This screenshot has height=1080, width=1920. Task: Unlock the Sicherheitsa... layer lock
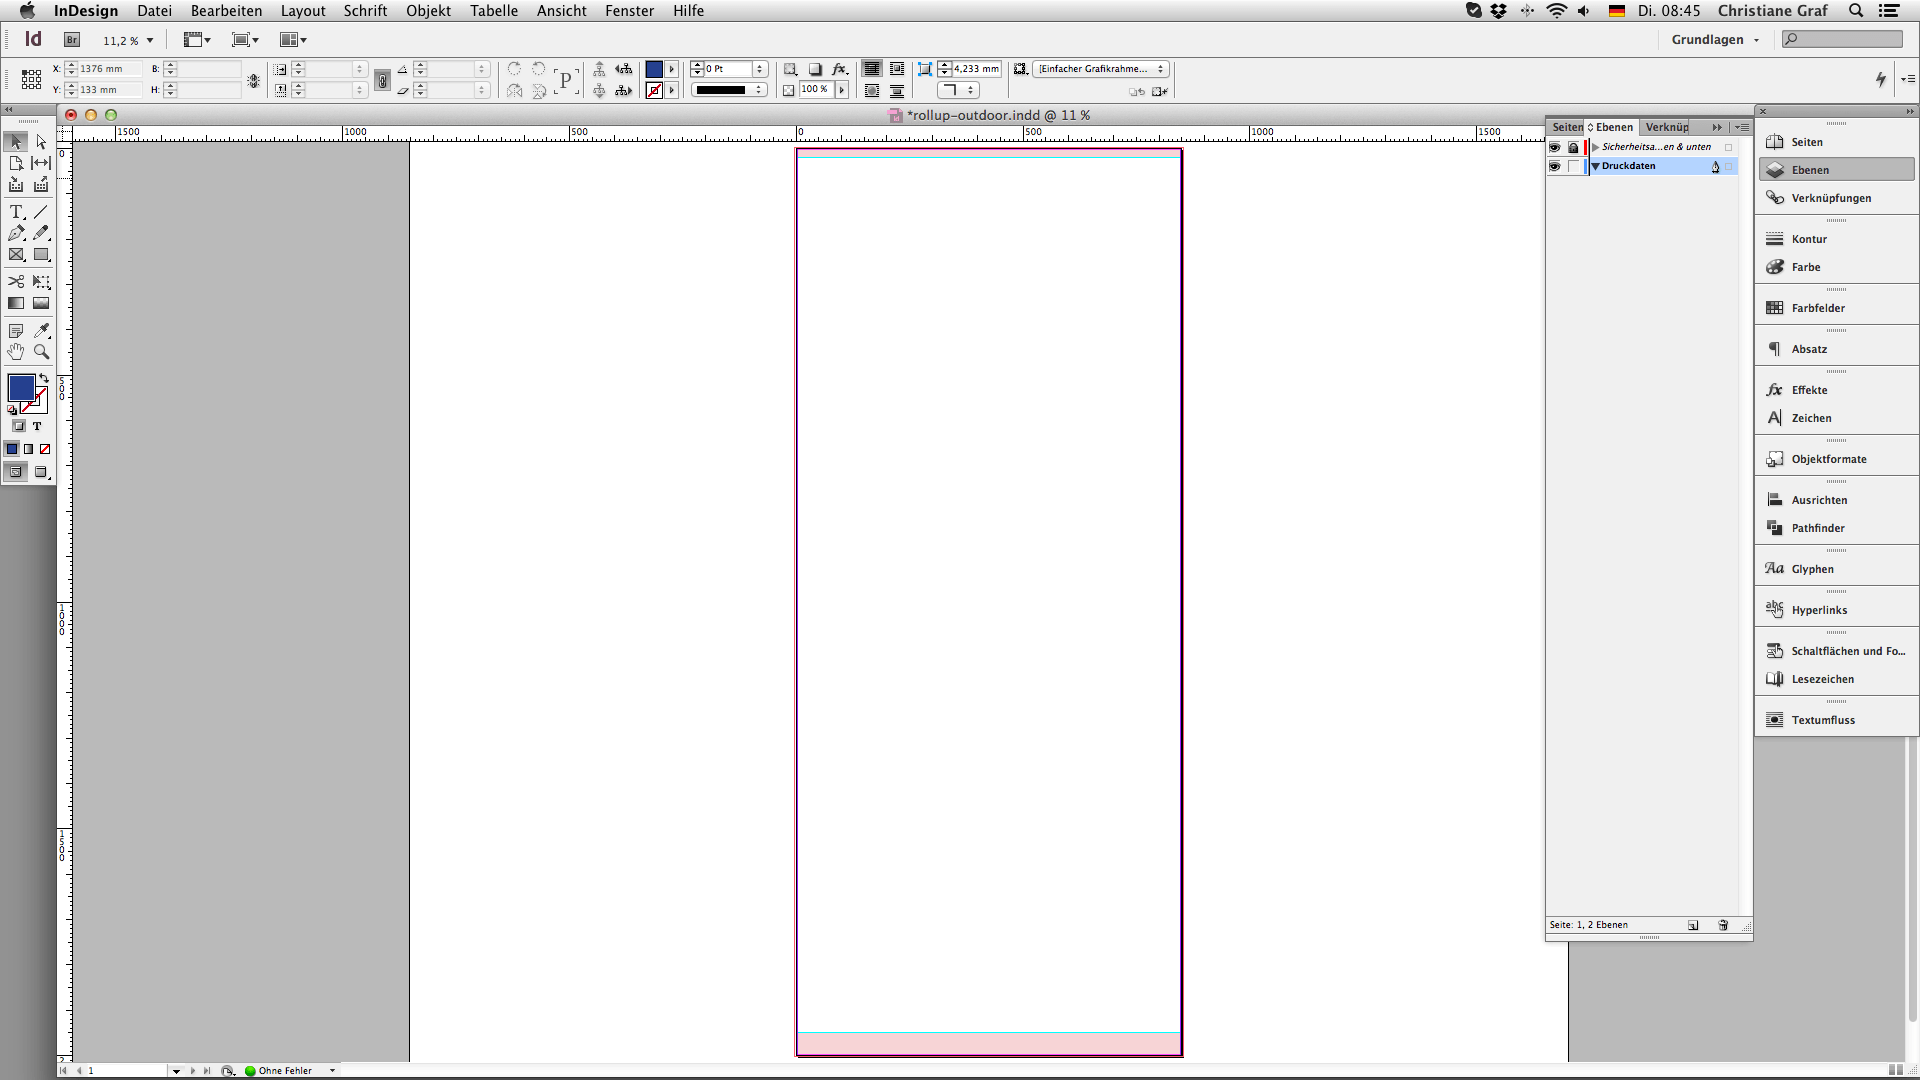(1573, 147)
